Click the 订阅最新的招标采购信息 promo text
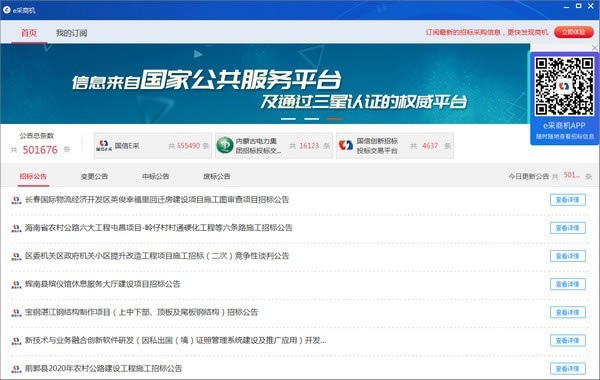 click(x=487, y=33)
